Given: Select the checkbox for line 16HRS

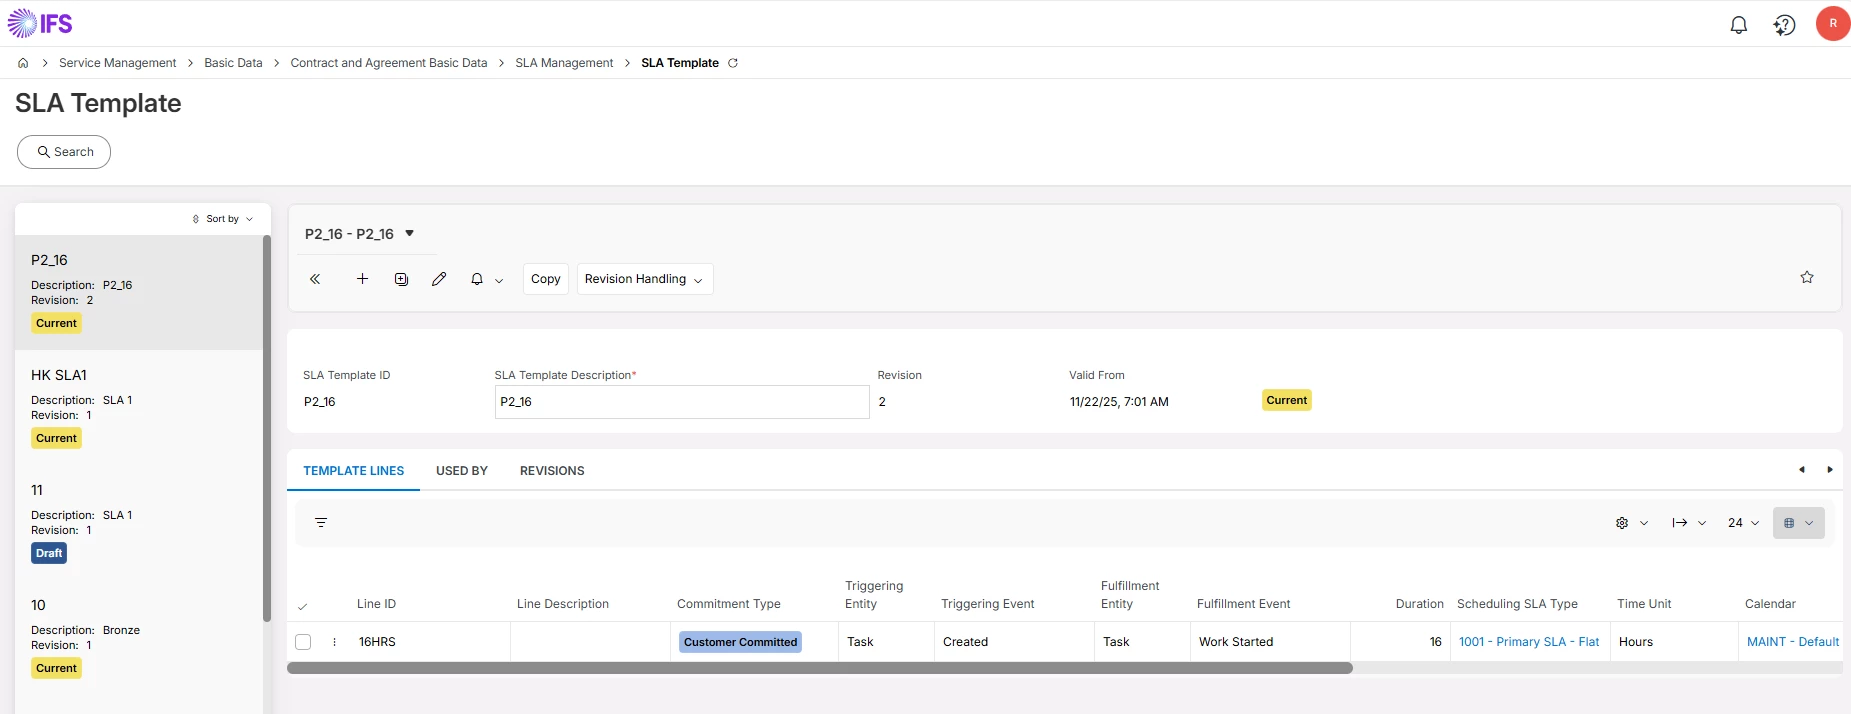Looking at the screenshot, I should (x=303, y=642).
